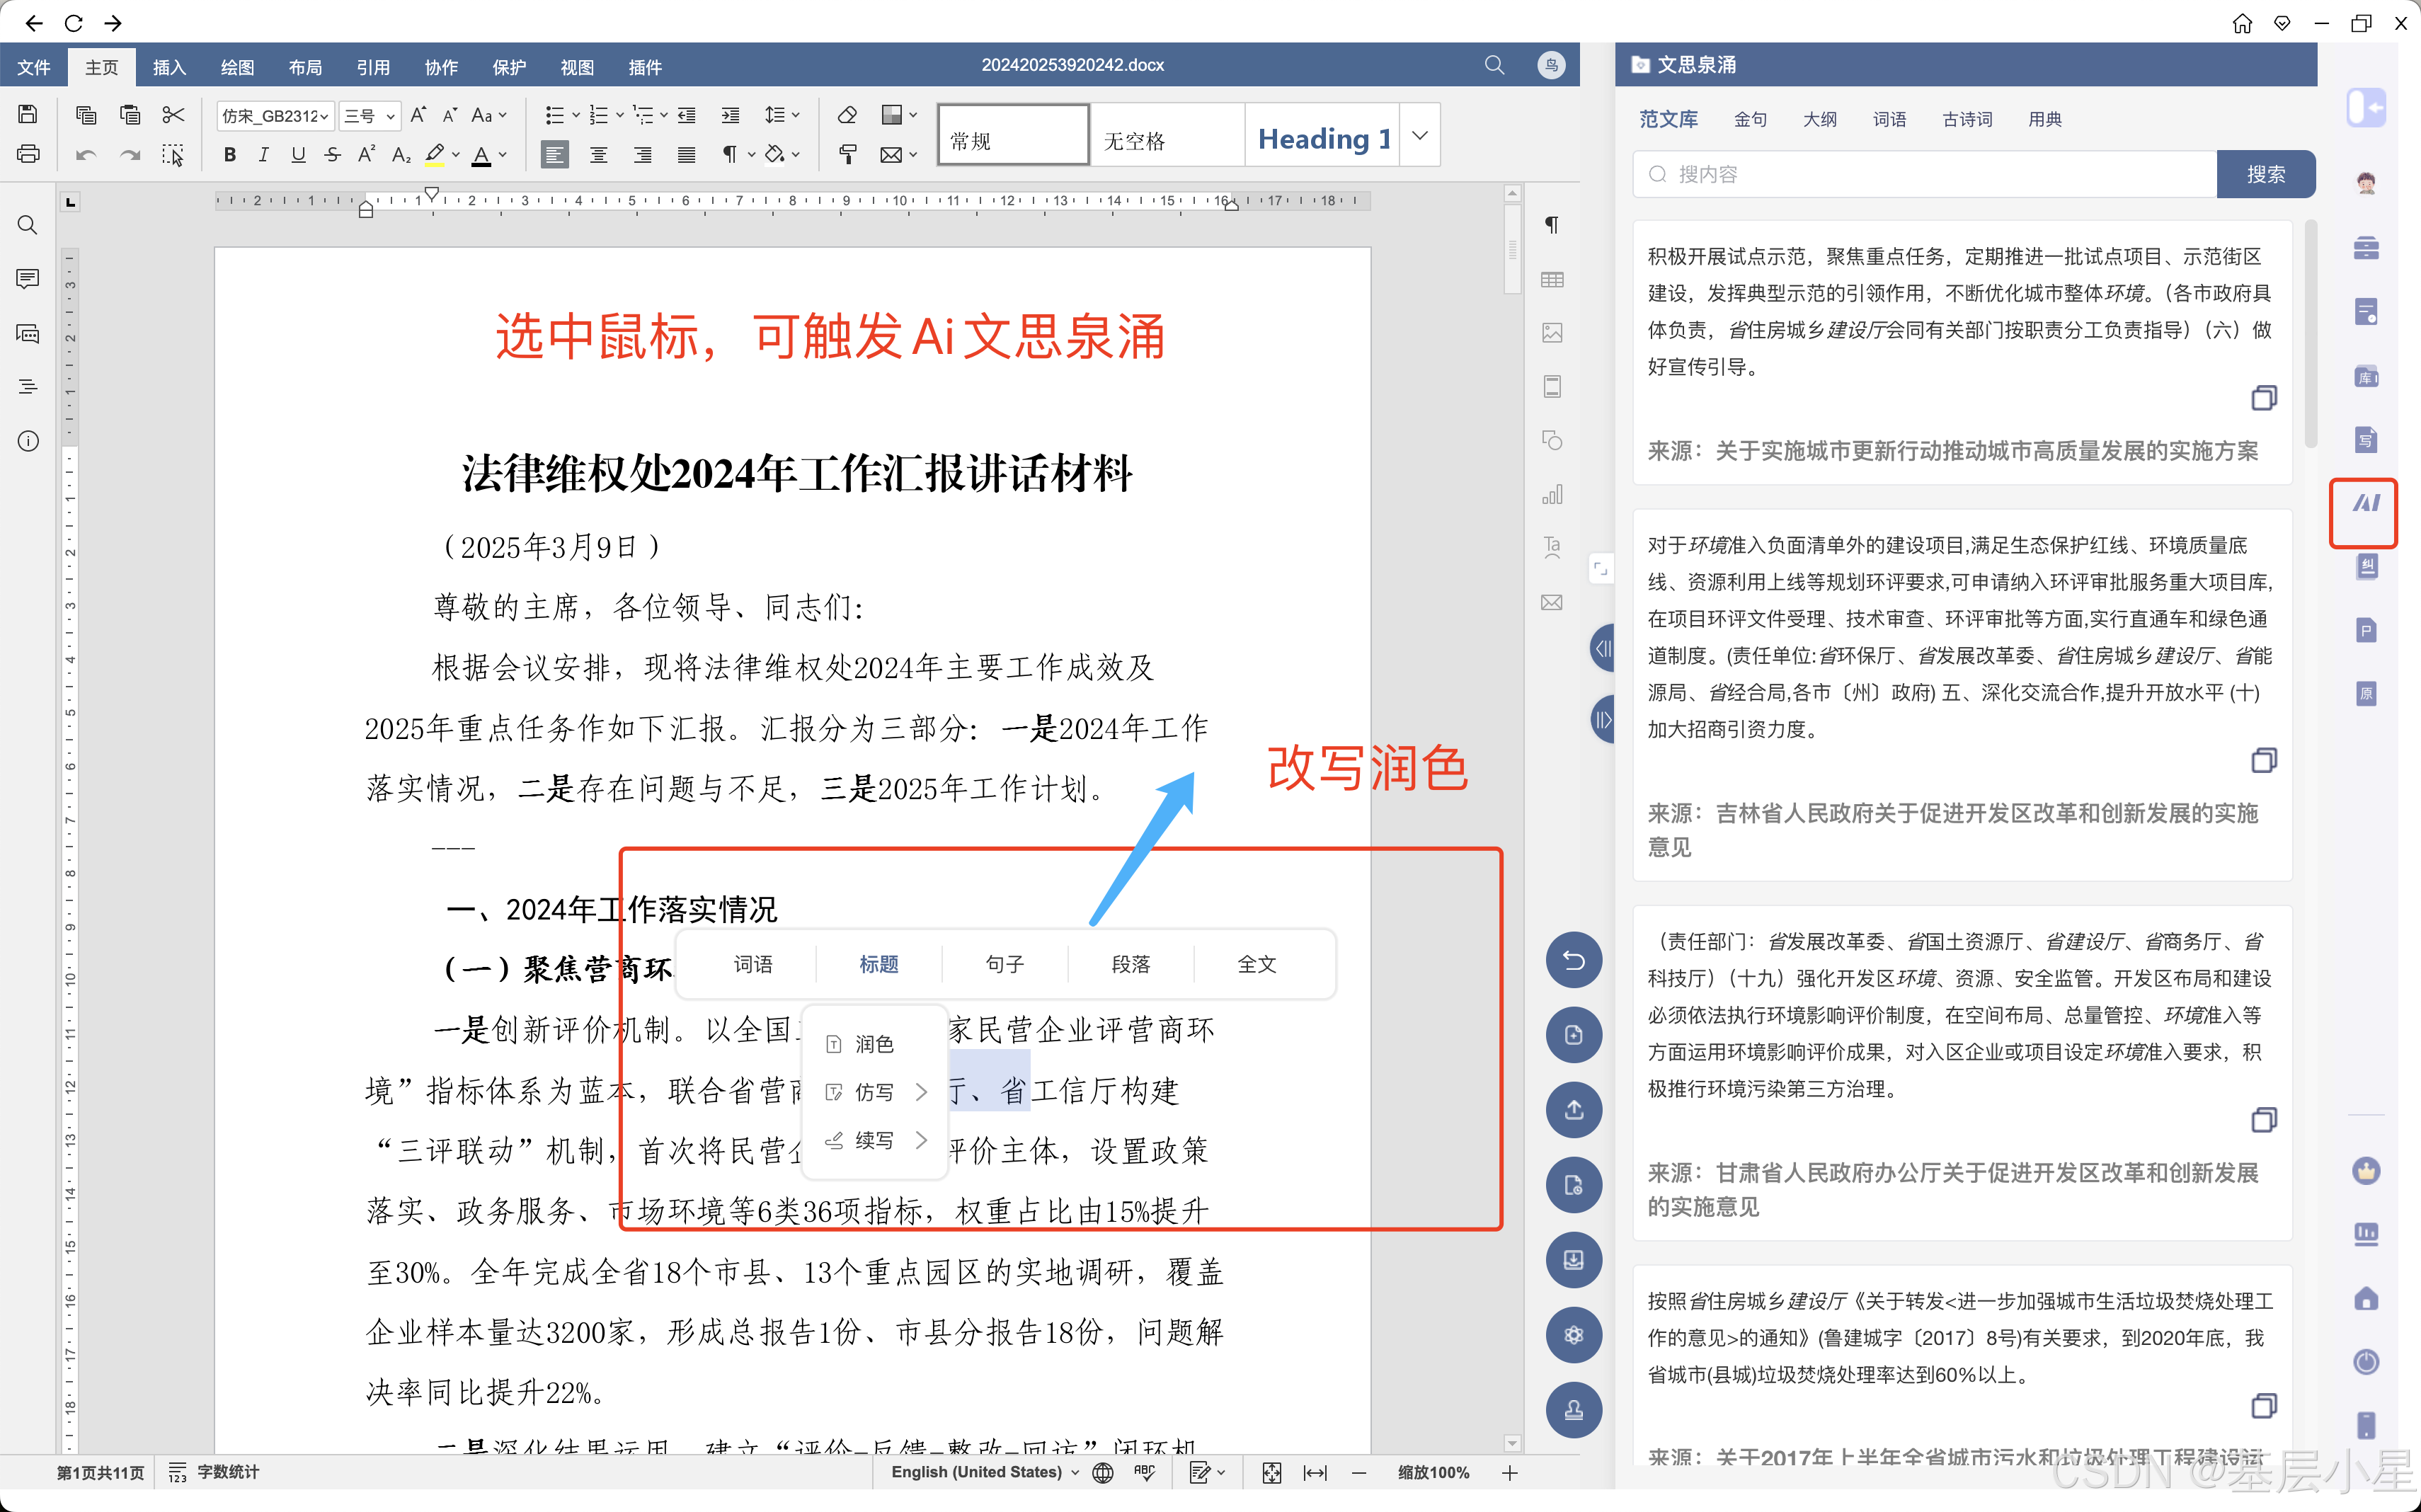Choose 润色 from the popup menu
This screenshot has height=1512, width=2421.
(x=873, y=1044)
